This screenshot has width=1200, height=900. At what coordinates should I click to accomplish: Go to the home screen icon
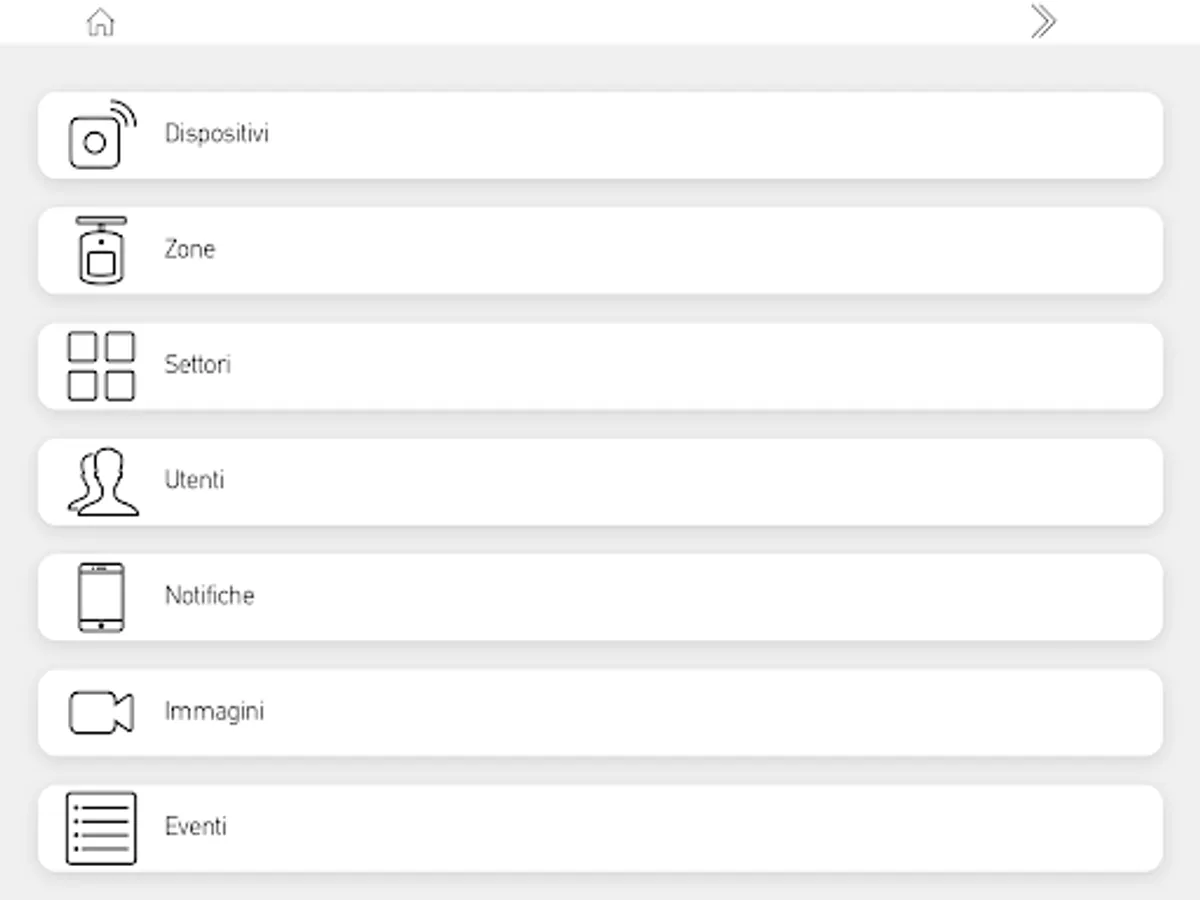coord(101,22)
